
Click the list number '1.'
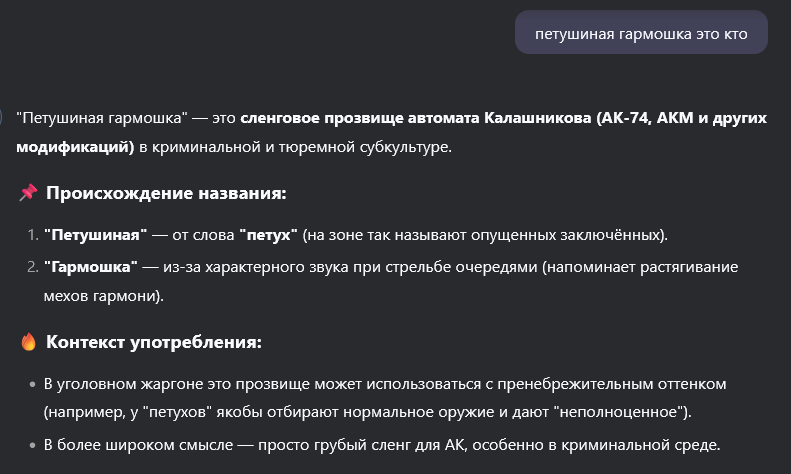point(33,235)
